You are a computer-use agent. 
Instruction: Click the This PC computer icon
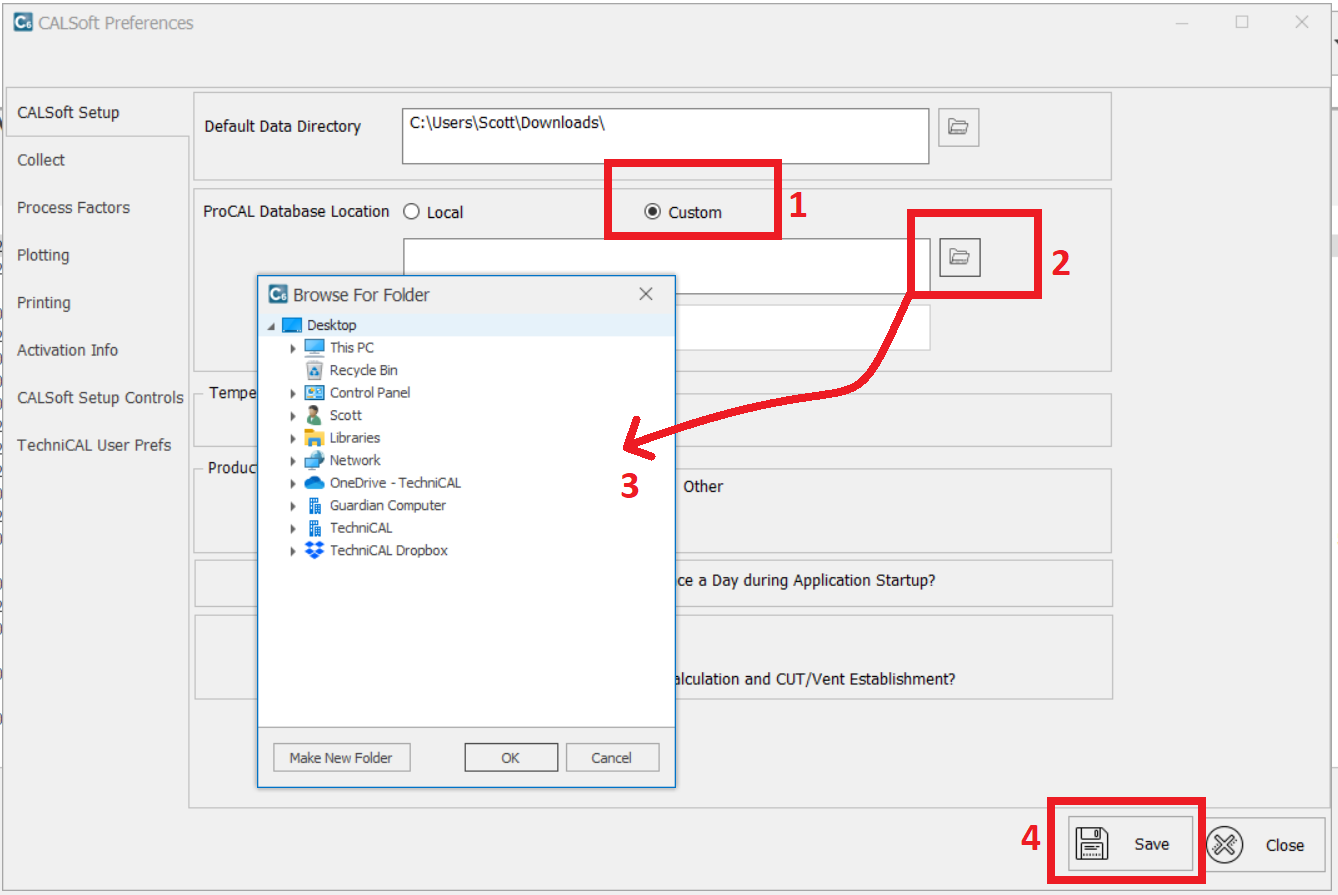point(314,347)
